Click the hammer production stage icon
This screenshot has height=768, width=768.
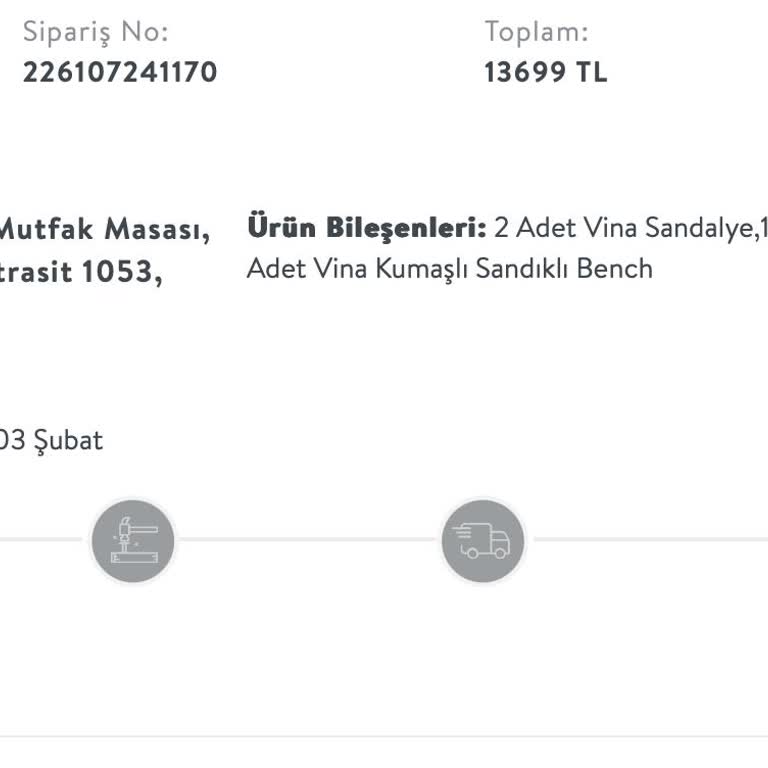coord(133,541)
